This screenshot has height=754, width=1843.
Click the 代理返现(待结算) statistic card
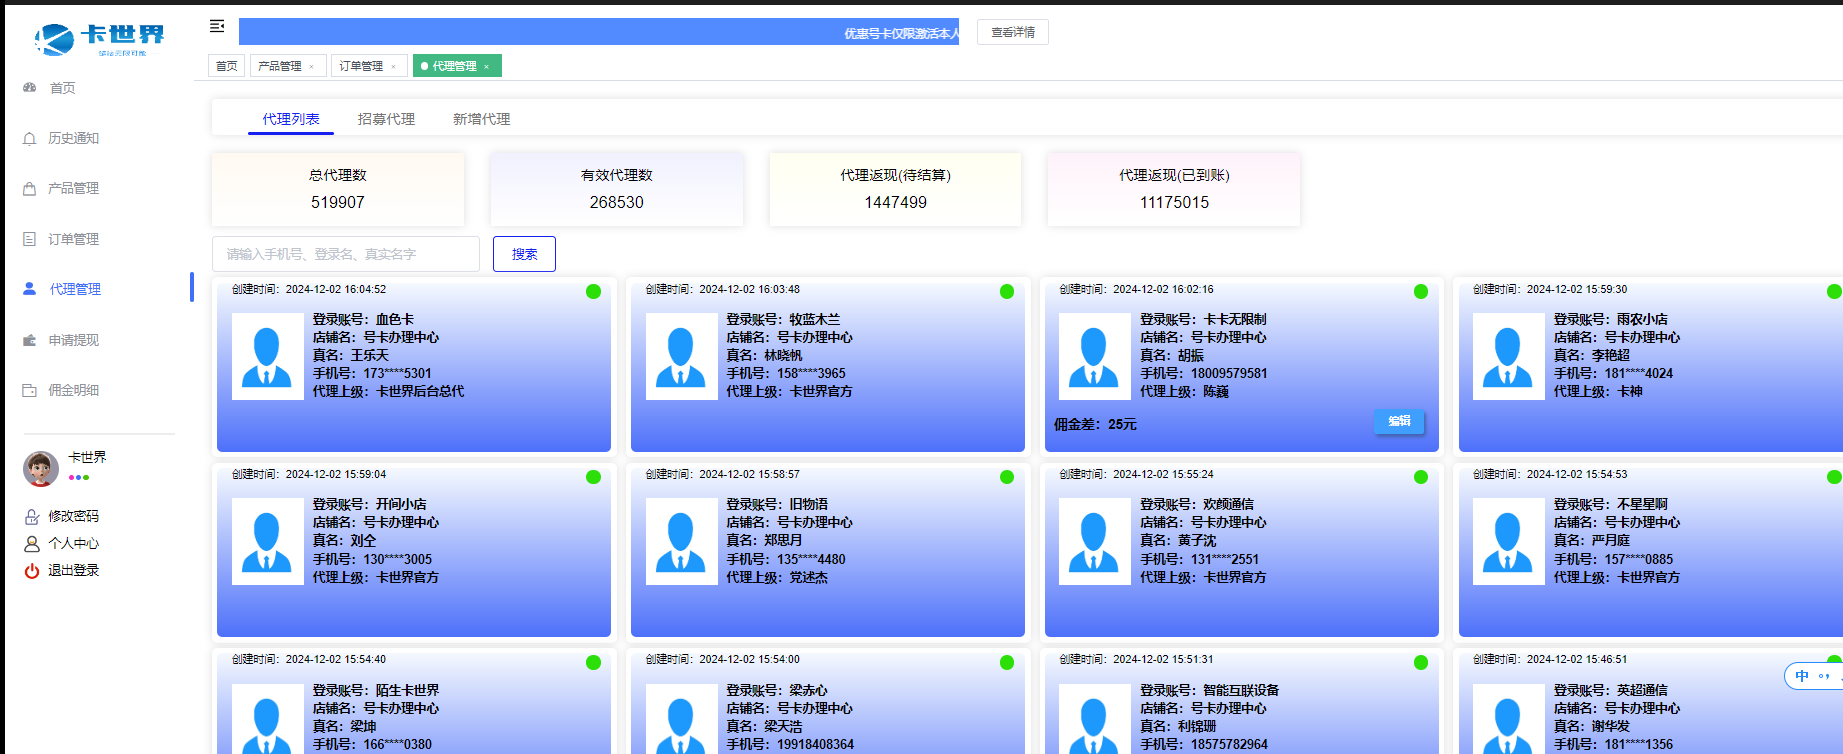(x=896, y=189)
